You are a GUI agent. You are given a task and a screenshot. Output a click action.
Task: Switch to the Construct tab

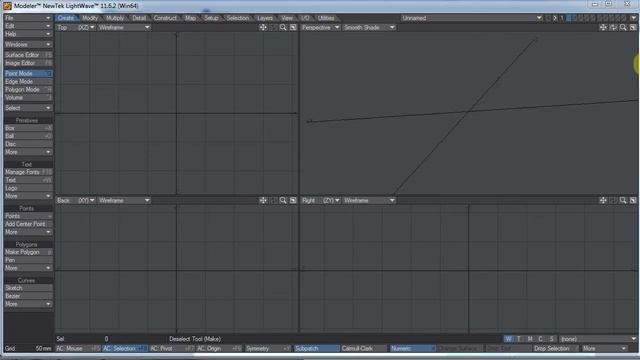(165, 18)
